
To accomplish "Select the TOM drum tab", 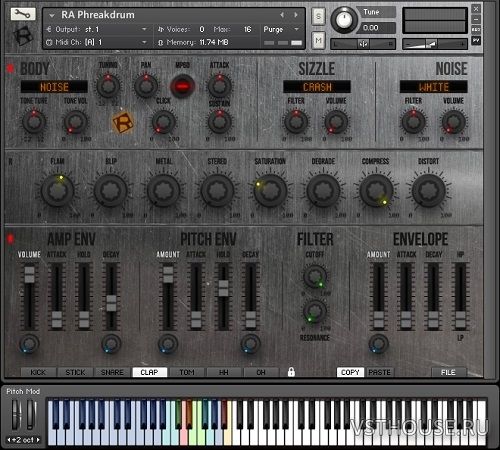I will click(x=187, y=372).
